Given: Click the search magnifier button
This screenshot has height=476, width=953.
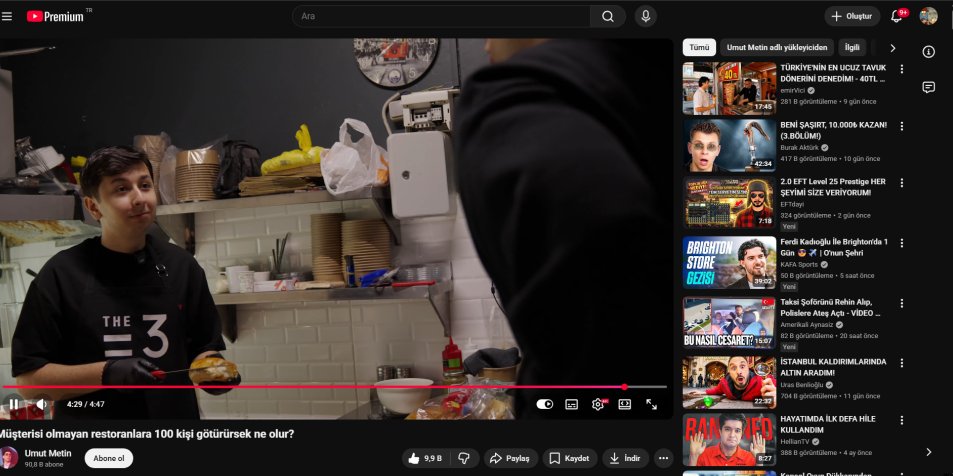Looking at the screenshot, I should (x=608, y=16).
